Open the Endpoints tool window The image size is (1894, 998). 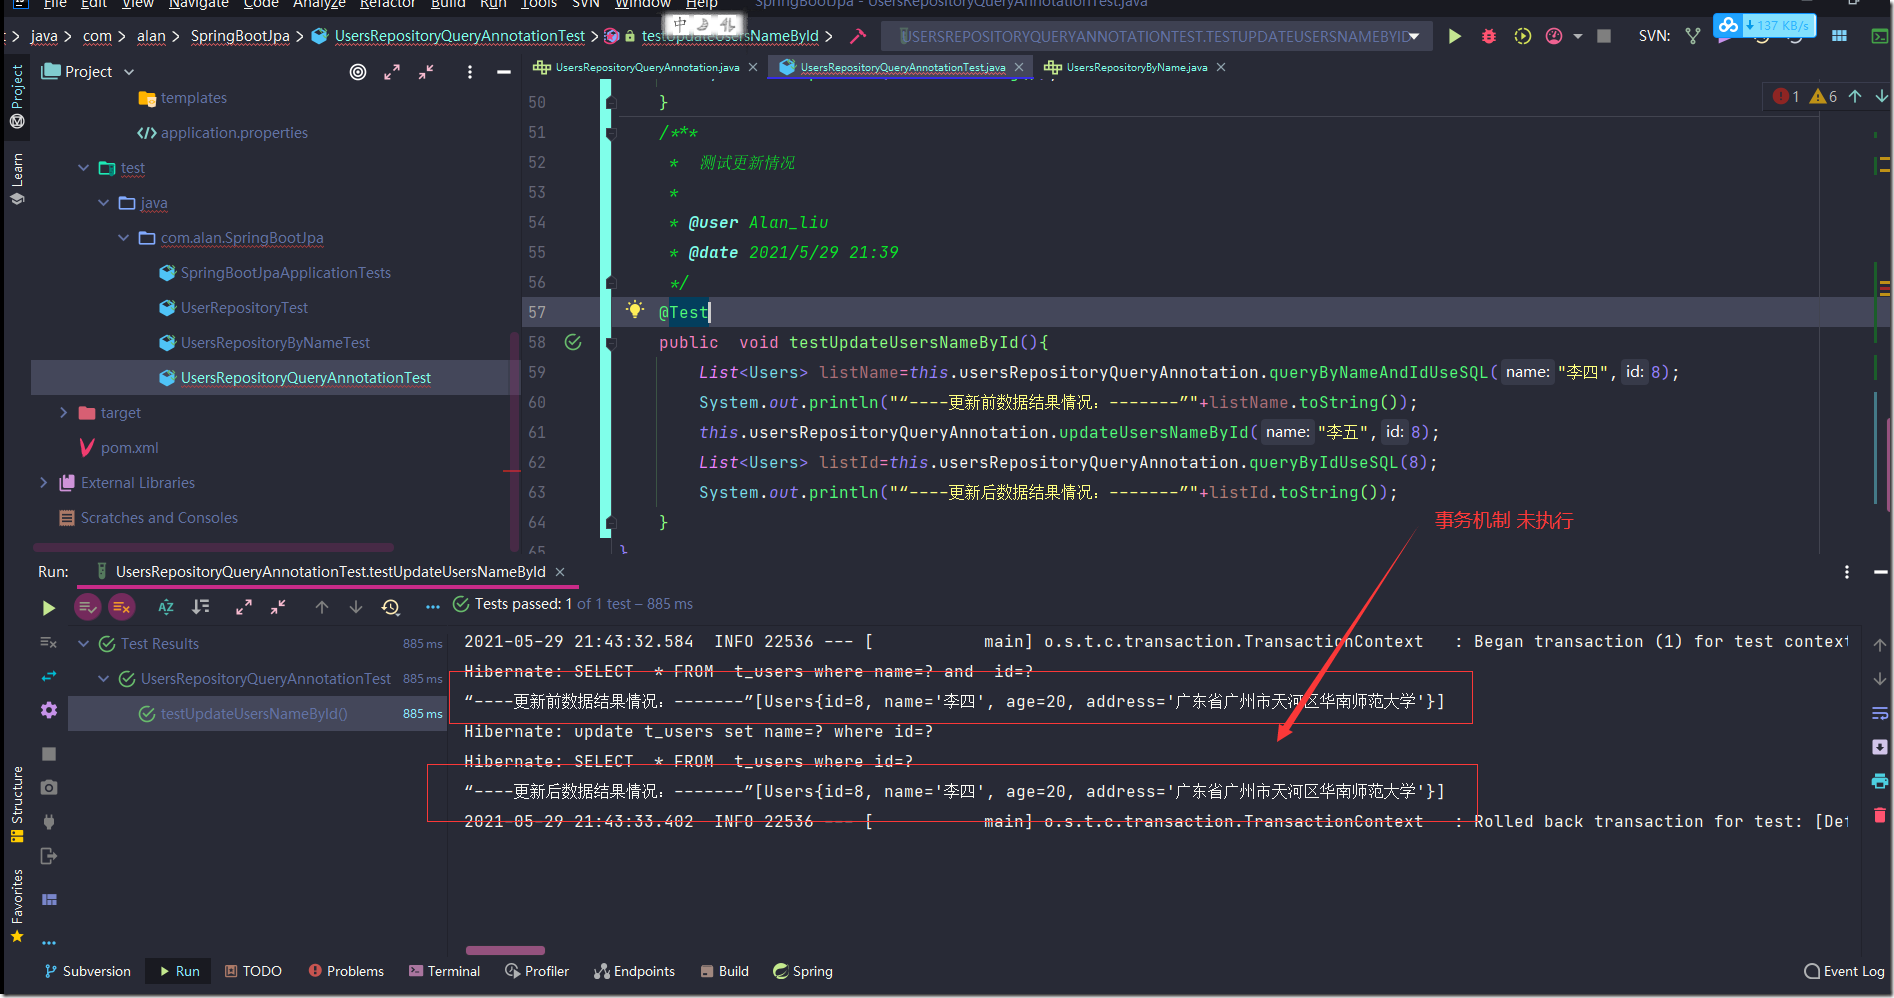(x=635, y=971)
